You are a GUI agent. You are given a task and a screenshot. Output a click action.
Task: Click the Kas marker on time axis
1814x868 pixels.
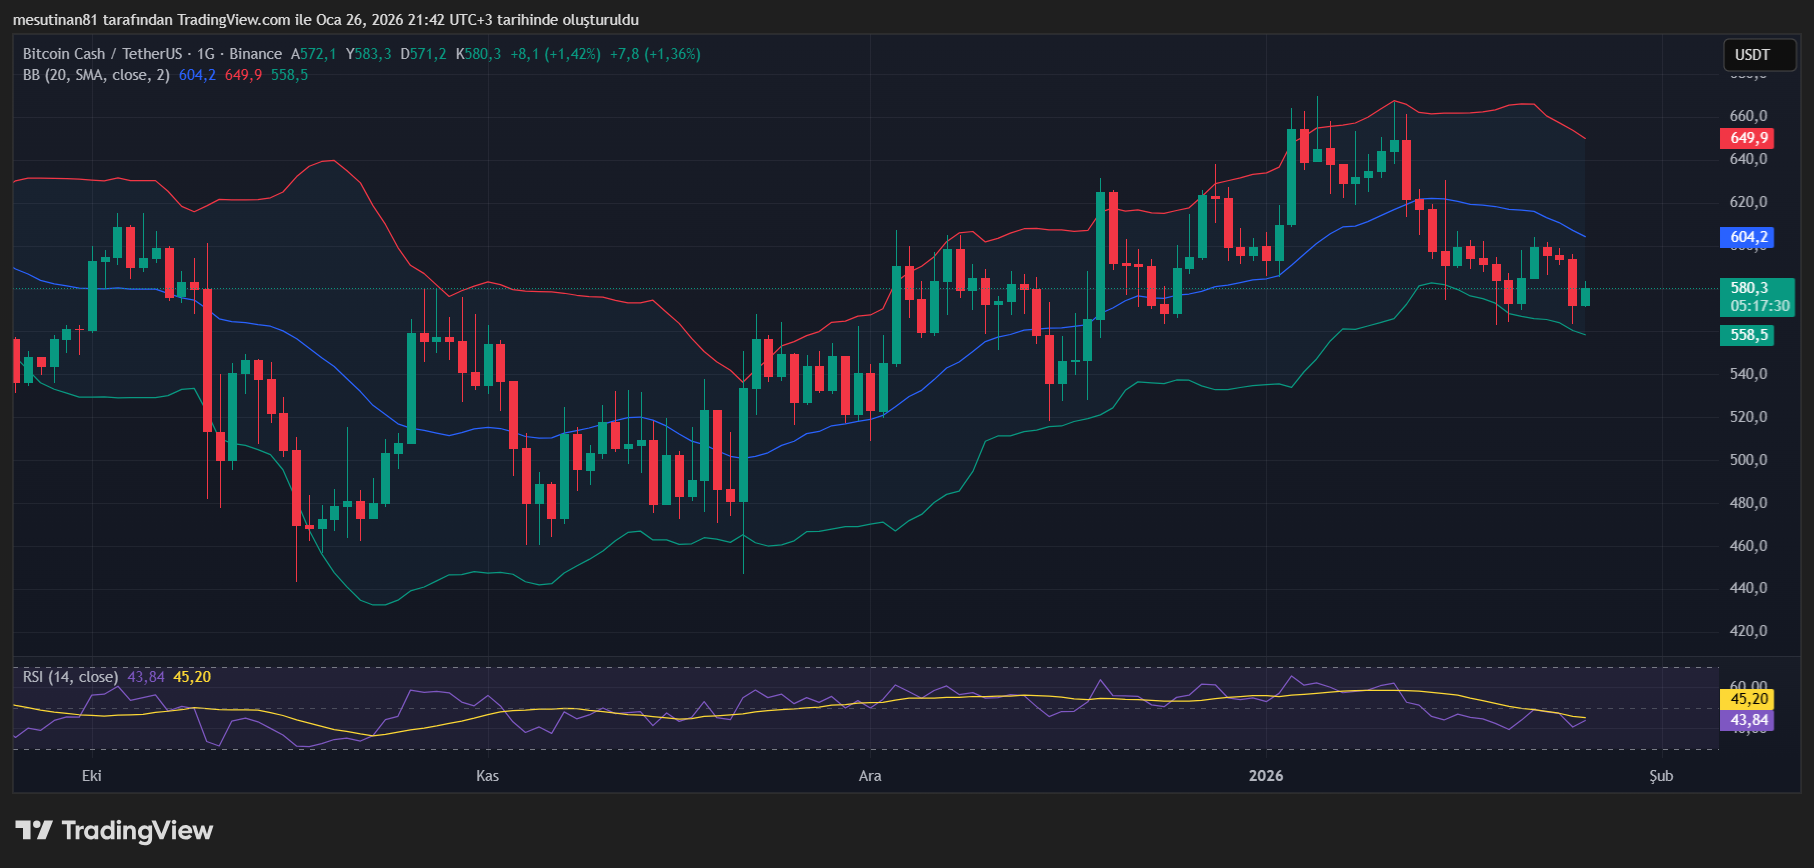[x=487, y=776]
